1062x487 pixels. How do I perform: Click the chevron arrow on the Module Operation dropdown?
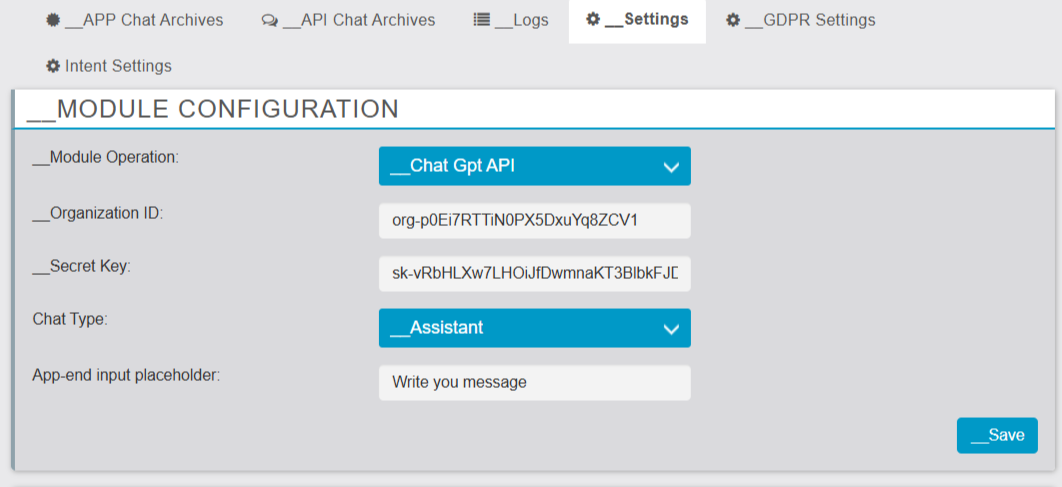pyautogui.click(x=671, y=167)
